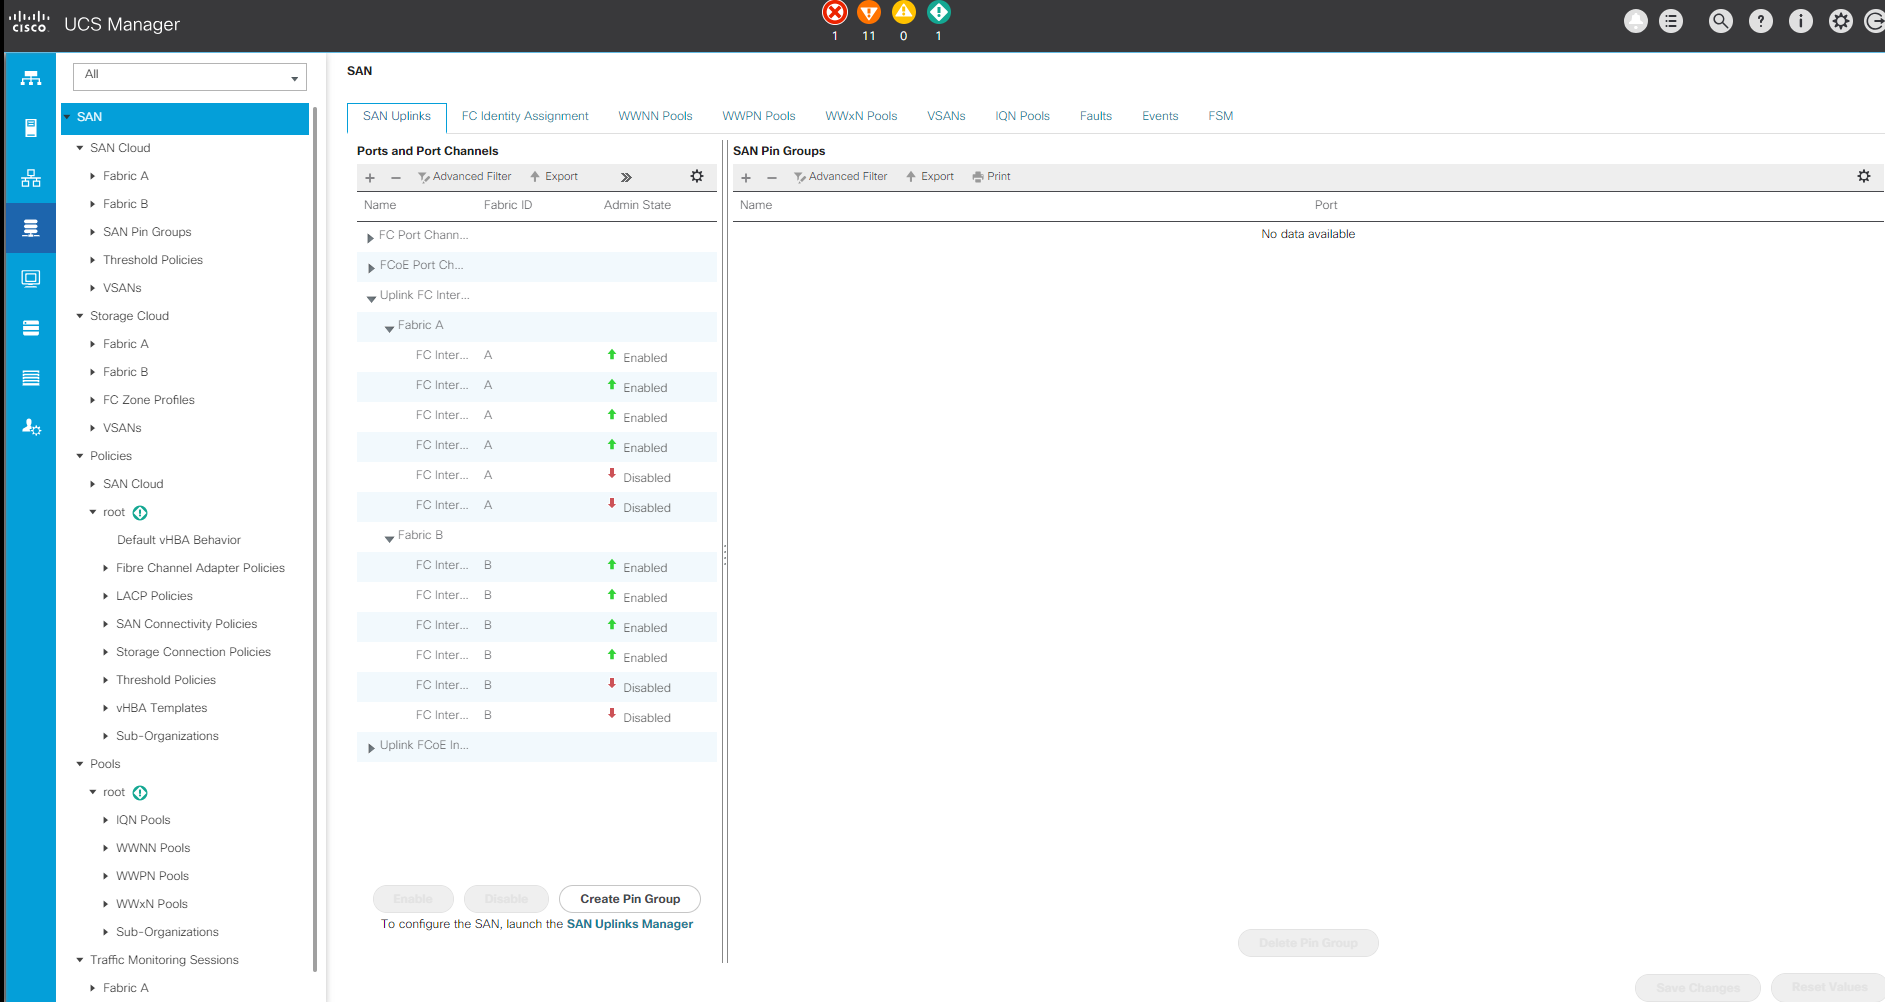This screenshot has height=1002, width=1885.
Task: Expand the Uplink FCoE Interfaces row
Action: tap(371, 747)
